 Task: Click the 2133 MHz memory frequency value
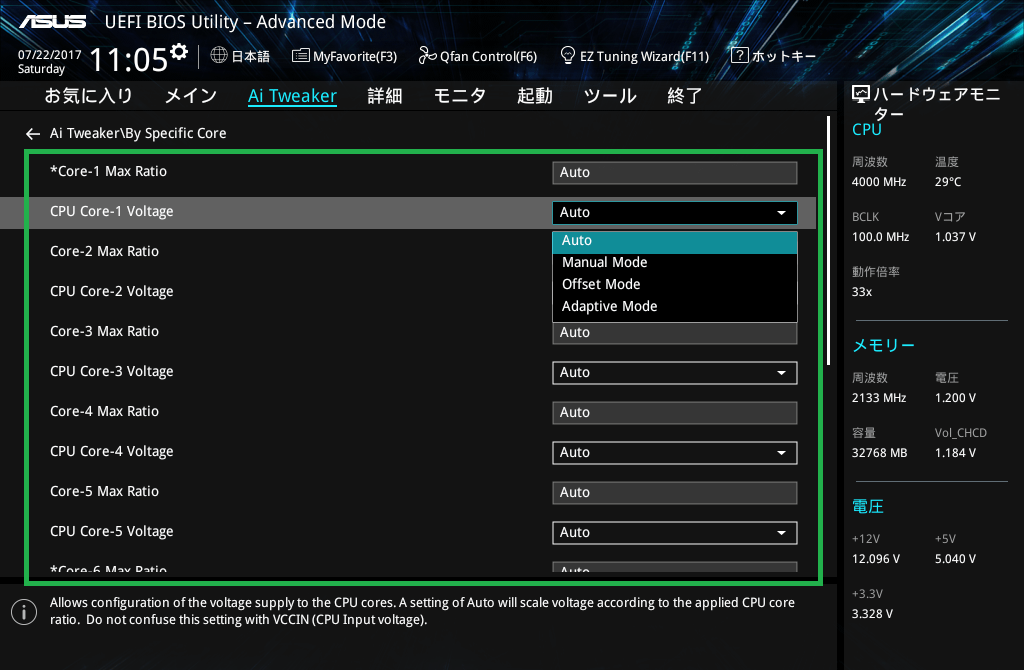click(879, 398)
